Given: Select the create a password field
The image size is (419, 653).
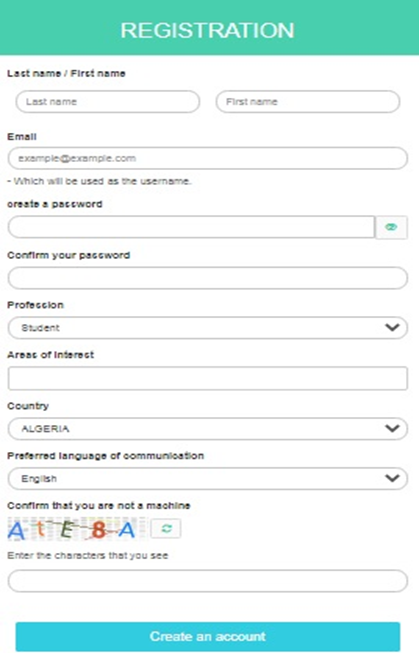Looking at the screenshot, I should coord(191,227).
